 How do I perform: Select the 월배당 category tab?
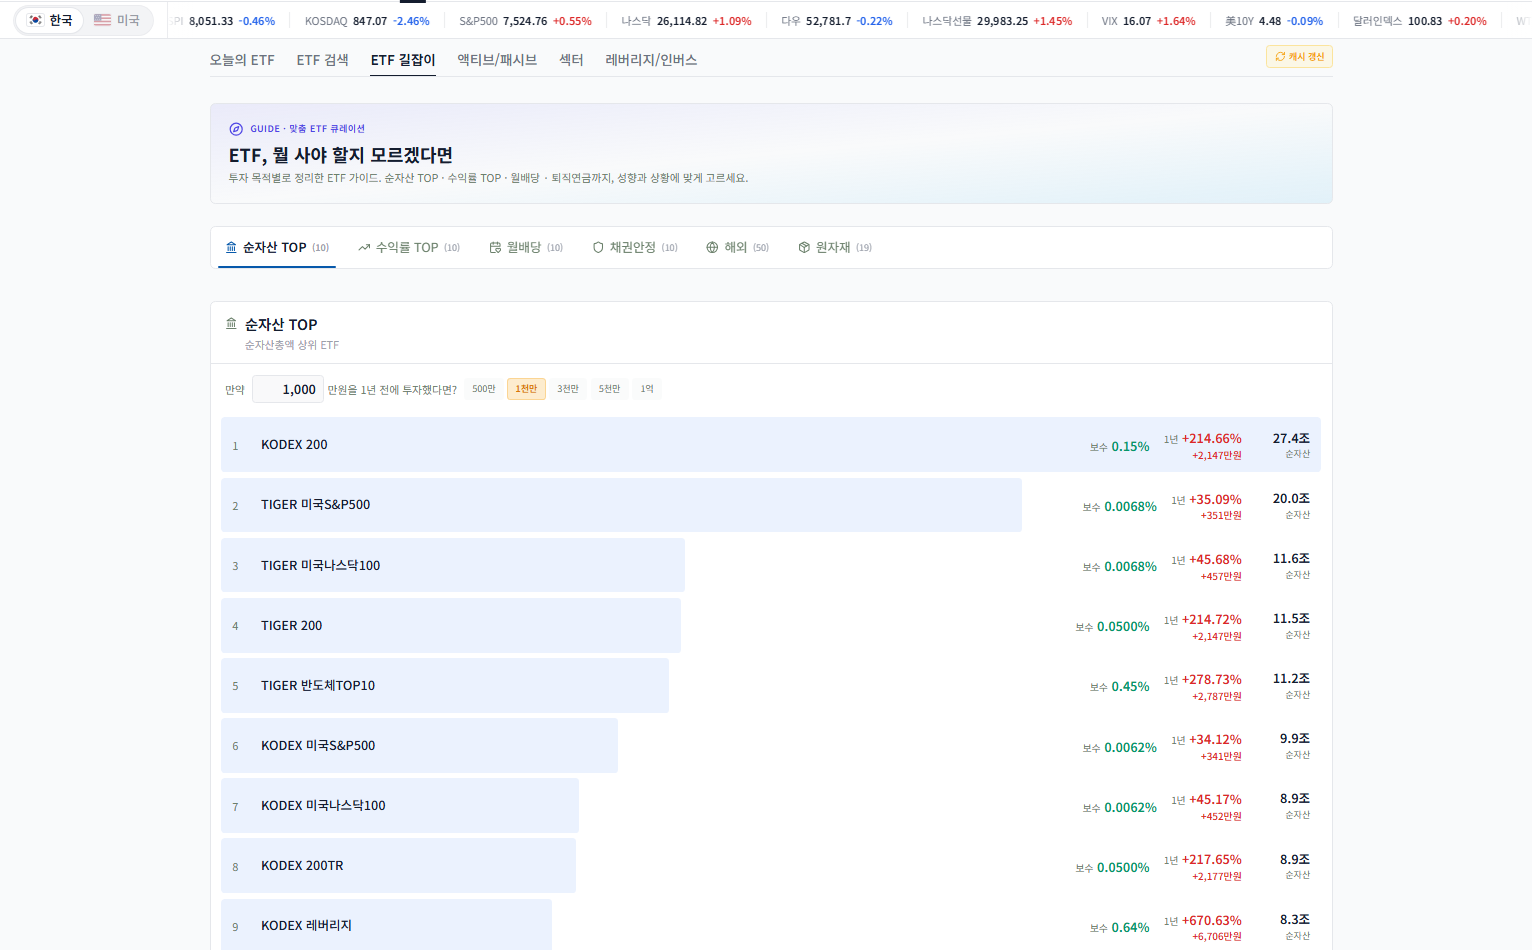pyautogui.click(x=526, y=247)
